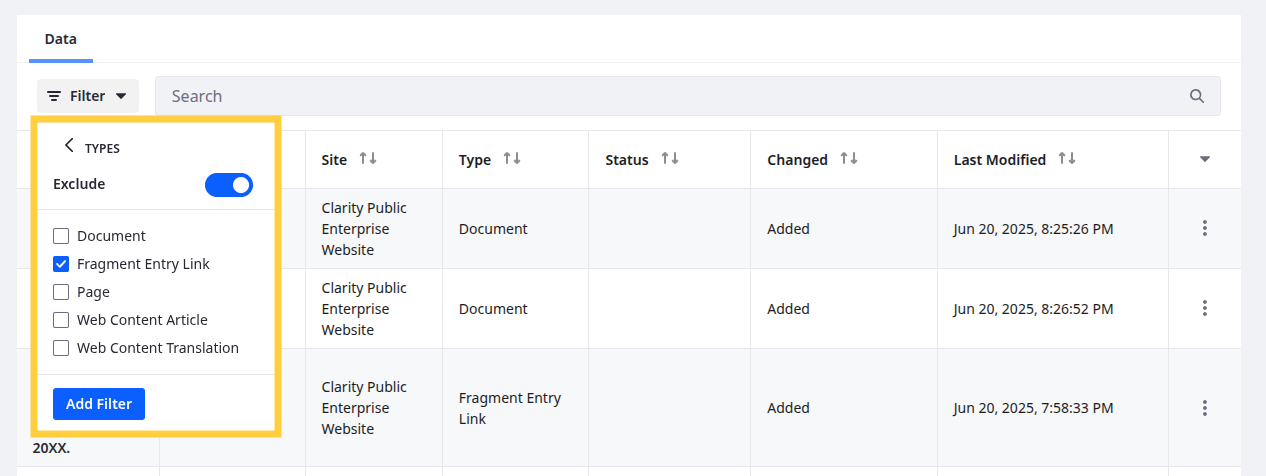Sort by the Type column arrows
This screenshot has width=1266, height=476.
[x=512, y=159]
